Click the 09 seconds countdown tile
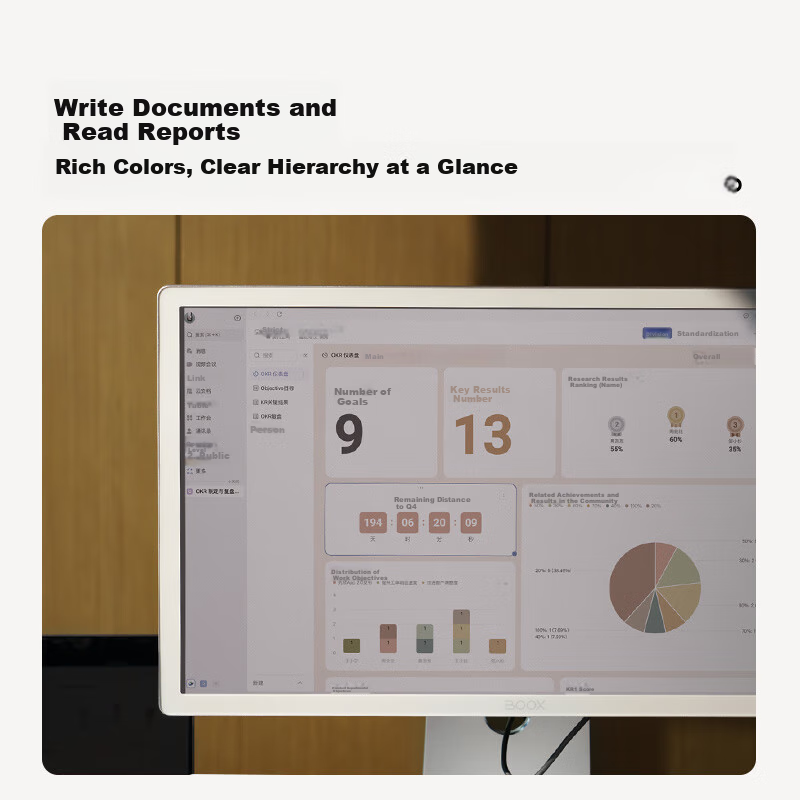800x800 pixels. pos(471,522)
